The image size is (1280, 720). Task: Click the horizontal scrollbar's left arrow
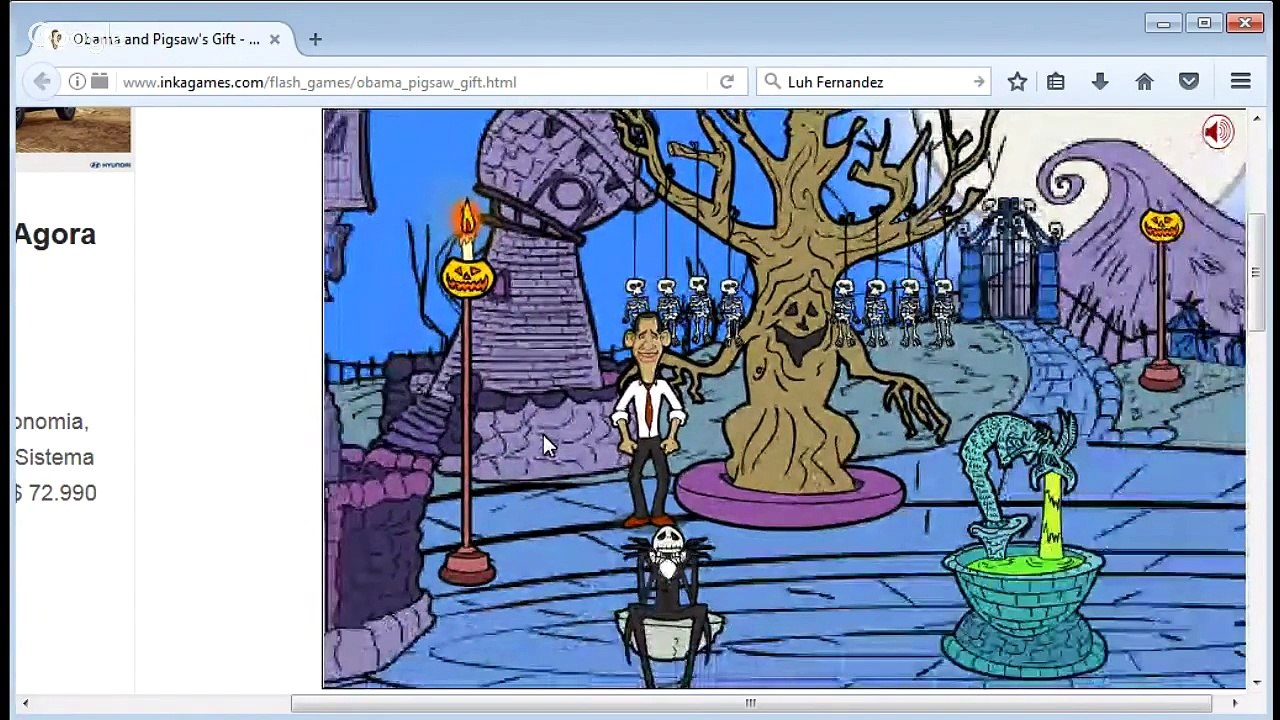coord(26,703)
